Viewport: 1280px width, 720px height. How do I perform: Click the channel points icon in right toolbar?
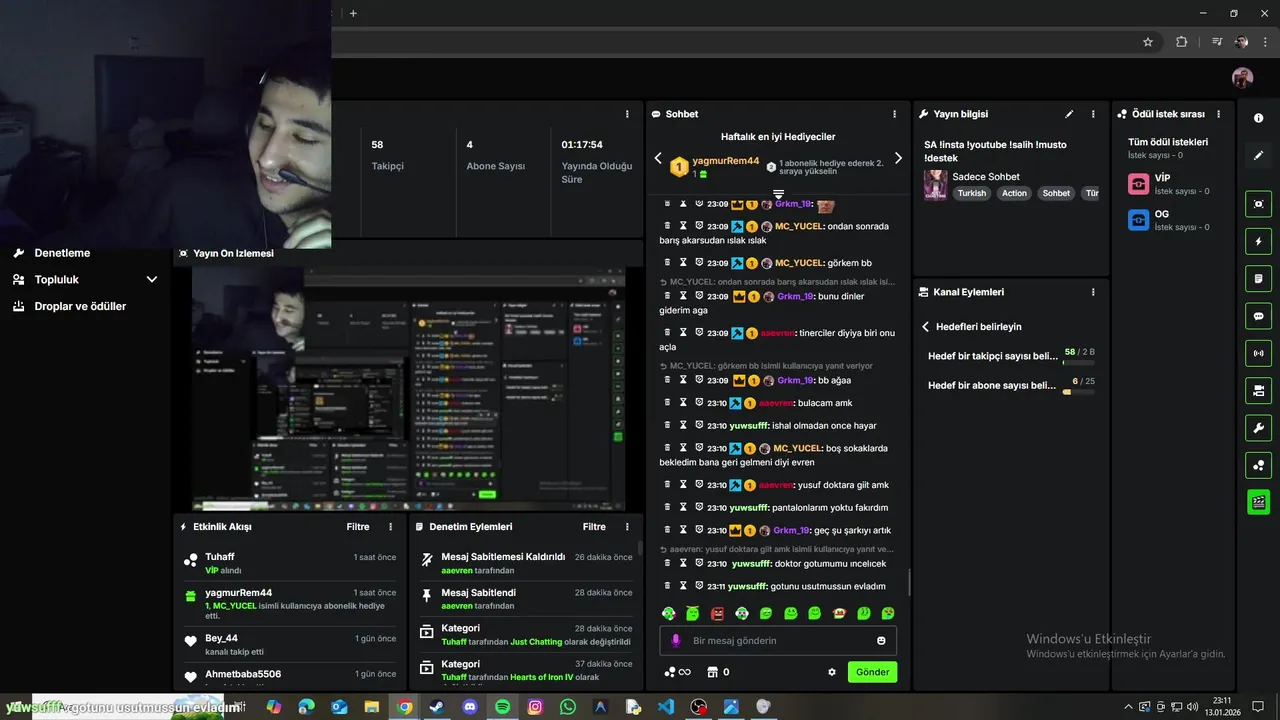click(1259, 465)
